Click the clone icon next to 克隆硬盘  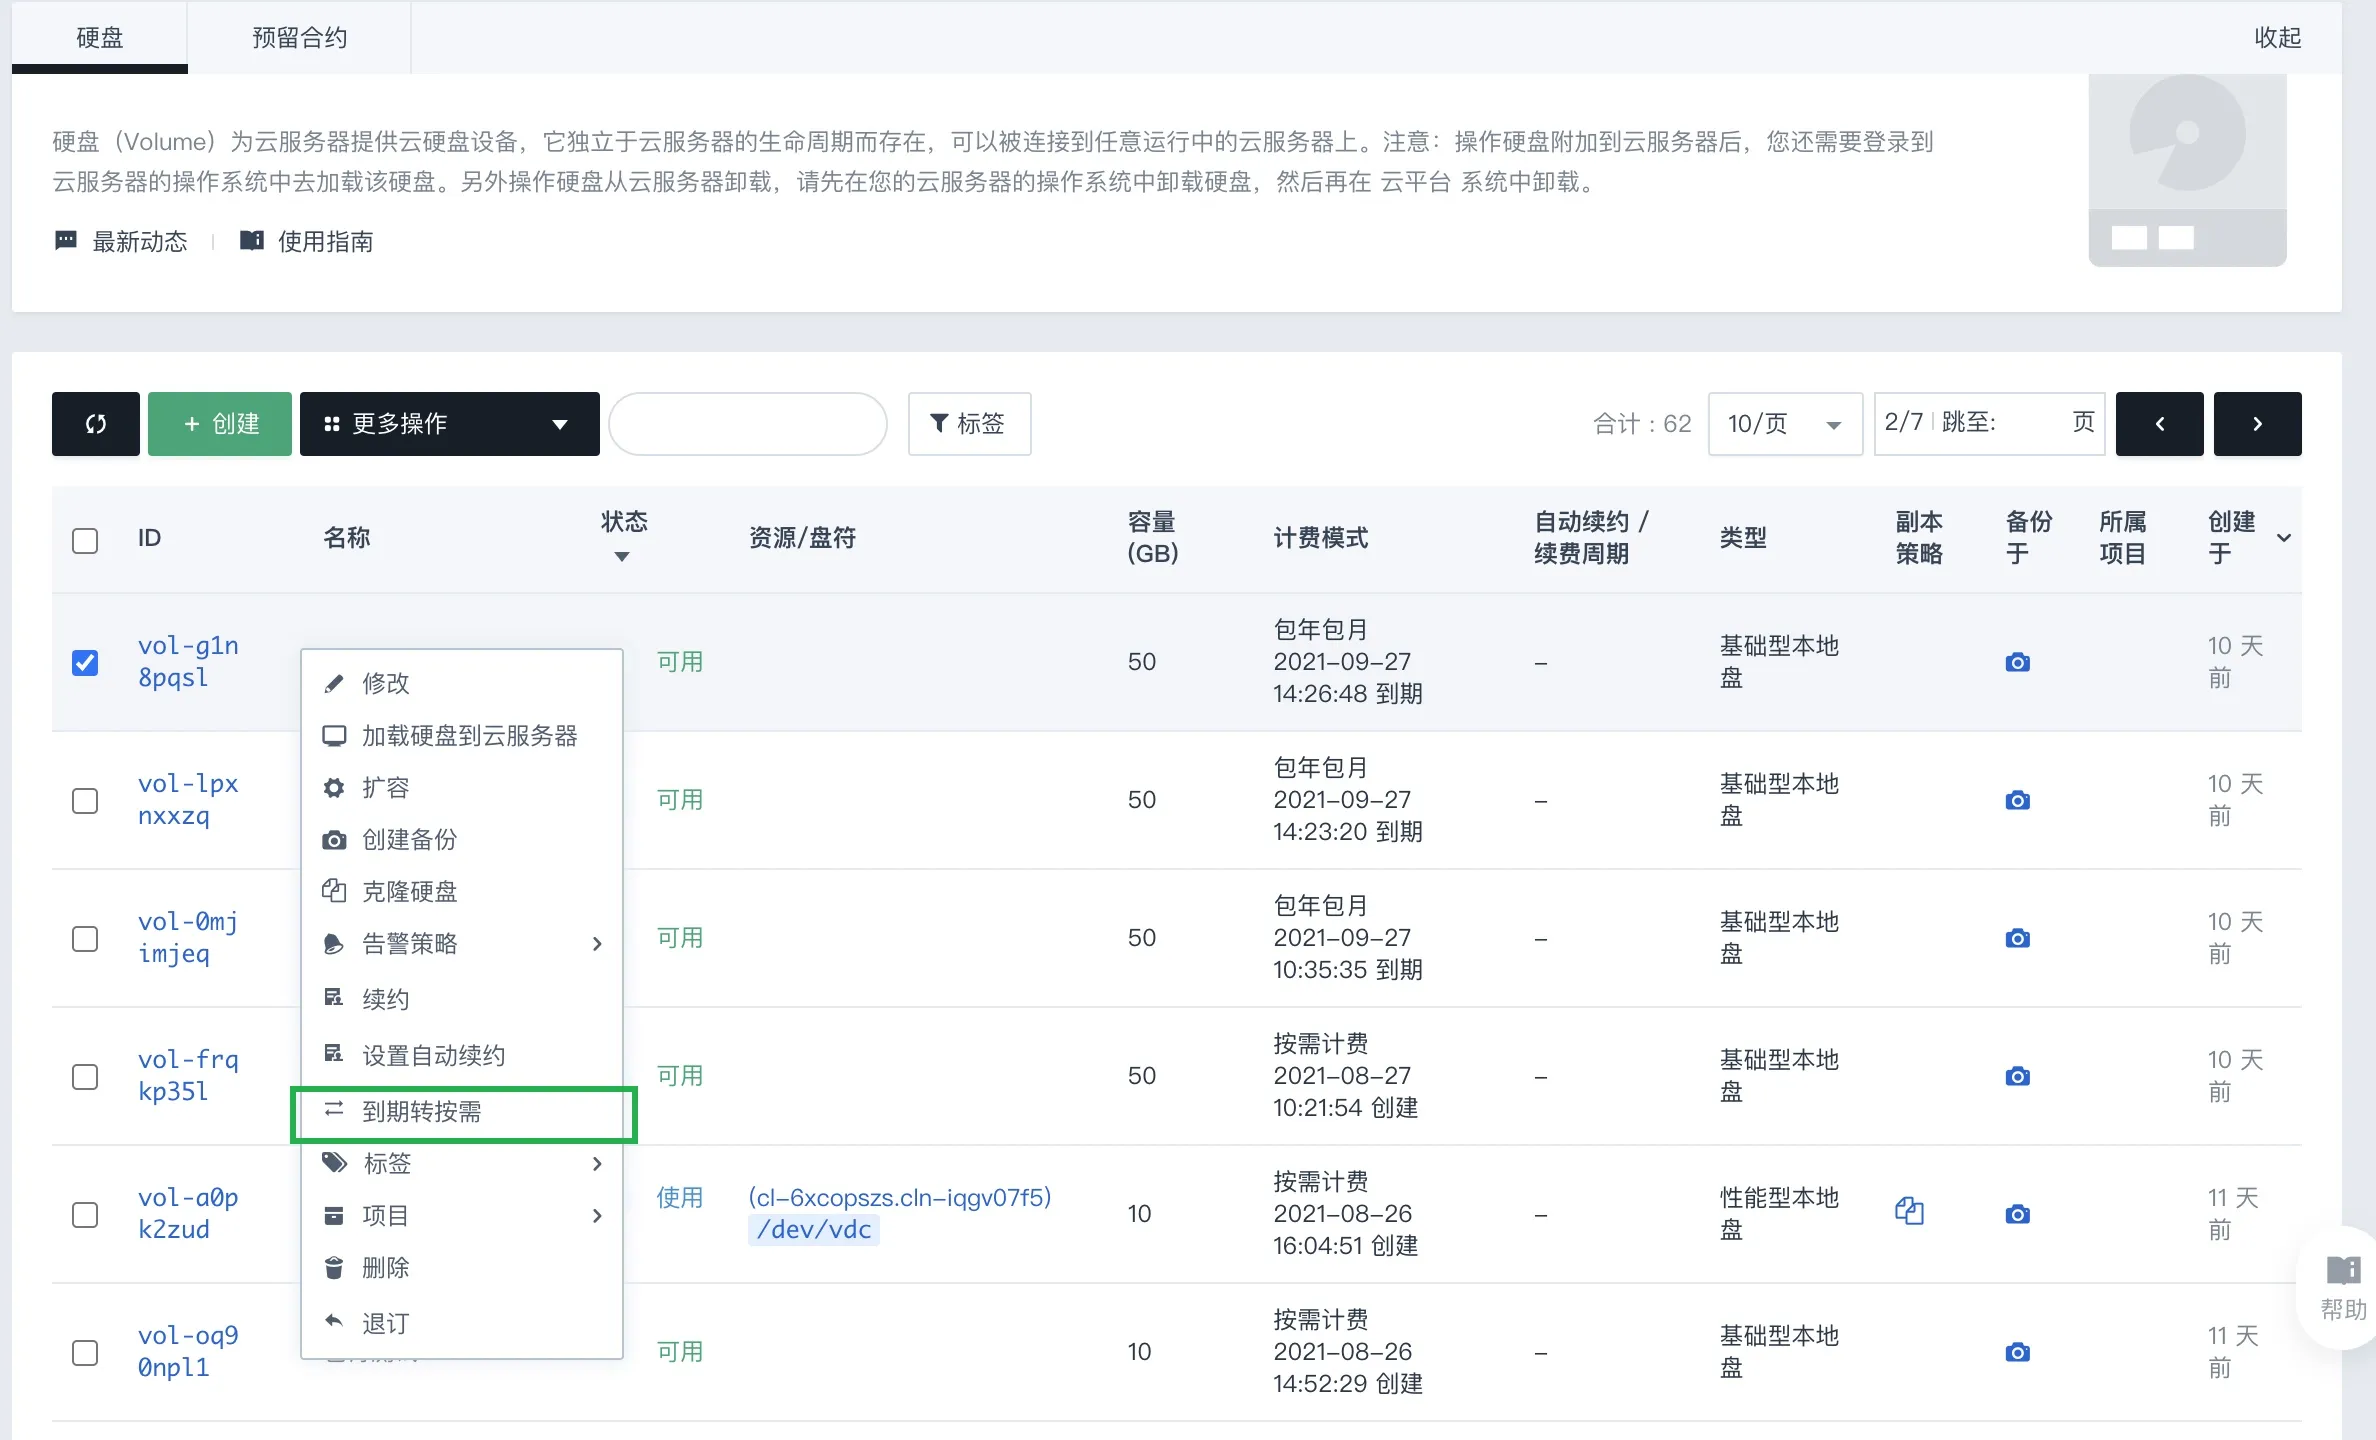pos(334,891)
